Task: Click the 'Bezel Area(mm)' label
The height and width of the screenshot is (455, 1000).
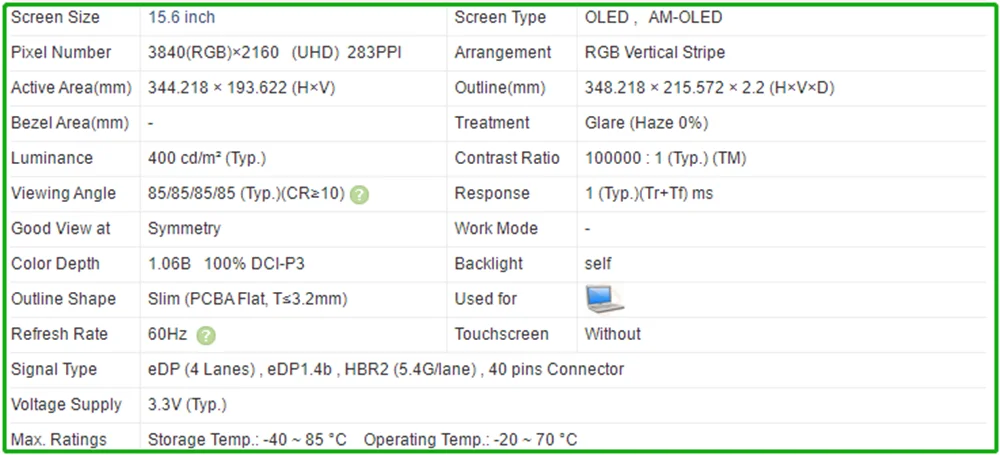Action: coord(70,123)
